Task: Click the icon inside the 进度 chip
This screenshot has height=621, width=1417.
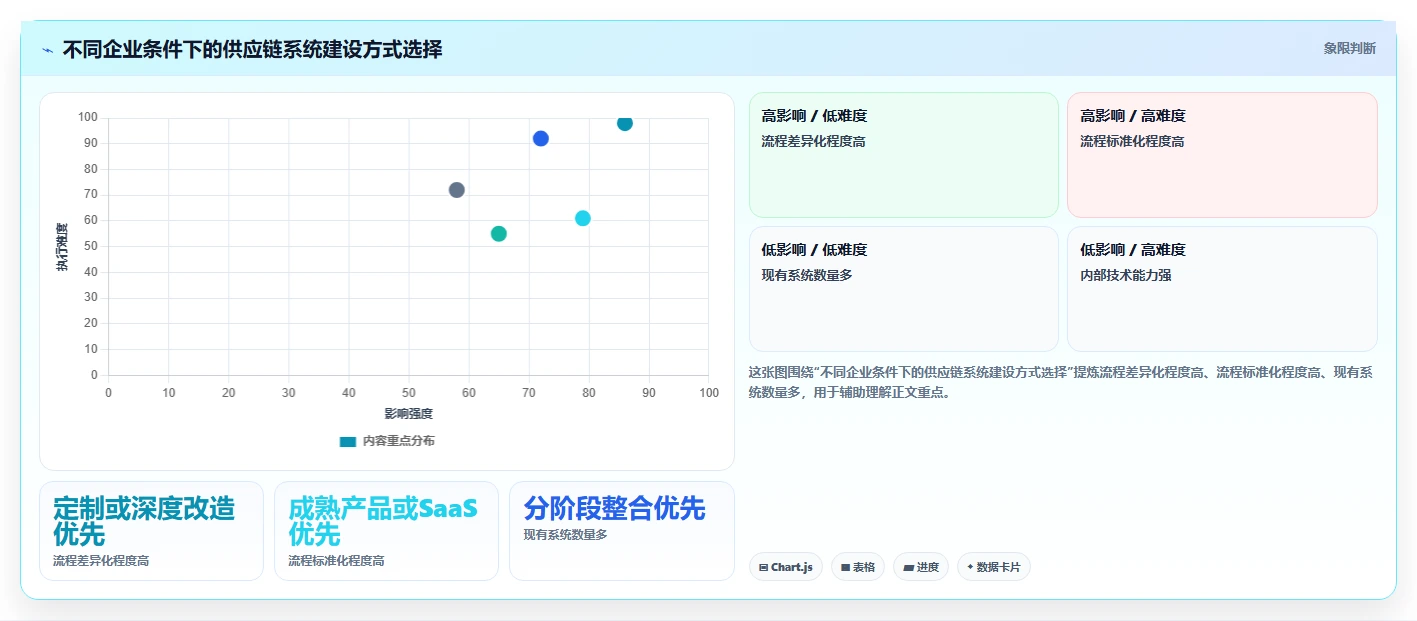Action: point(908,567)
